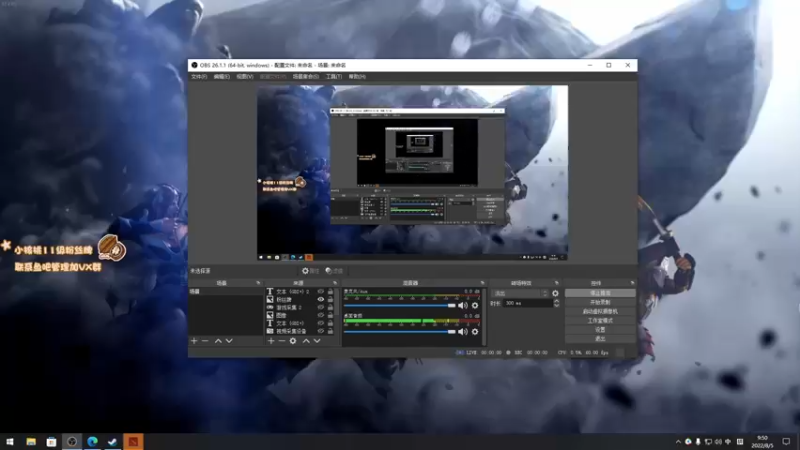Image resolution: width=800 pixels, height=450 pixels.
Task: Mute the 桌面音频 speaker icon
Action: [x=463, y=332]
